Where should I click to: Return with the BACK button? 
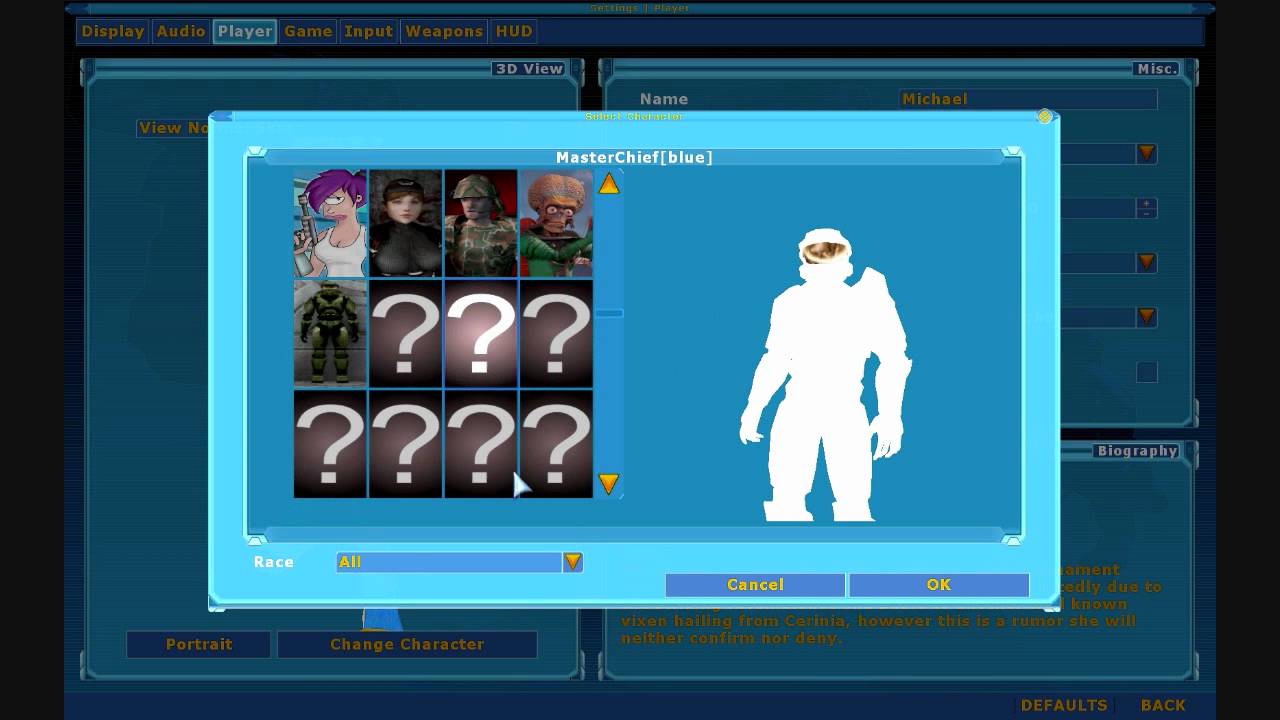point(1163,705)
